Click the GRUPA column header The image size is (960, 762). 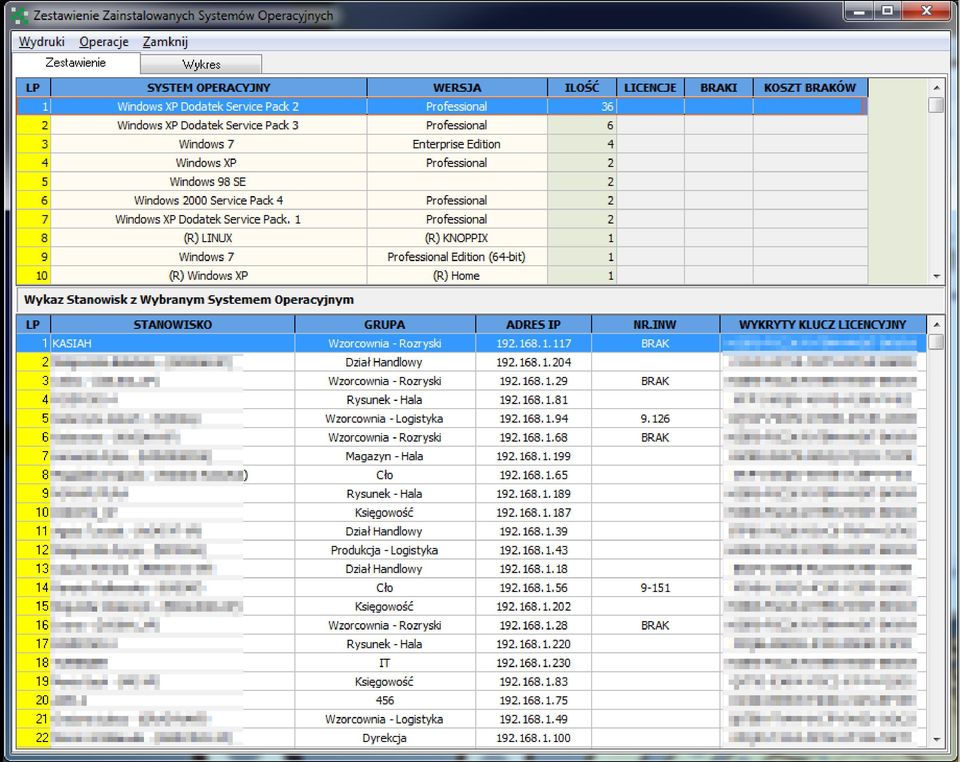pos(384,324)
